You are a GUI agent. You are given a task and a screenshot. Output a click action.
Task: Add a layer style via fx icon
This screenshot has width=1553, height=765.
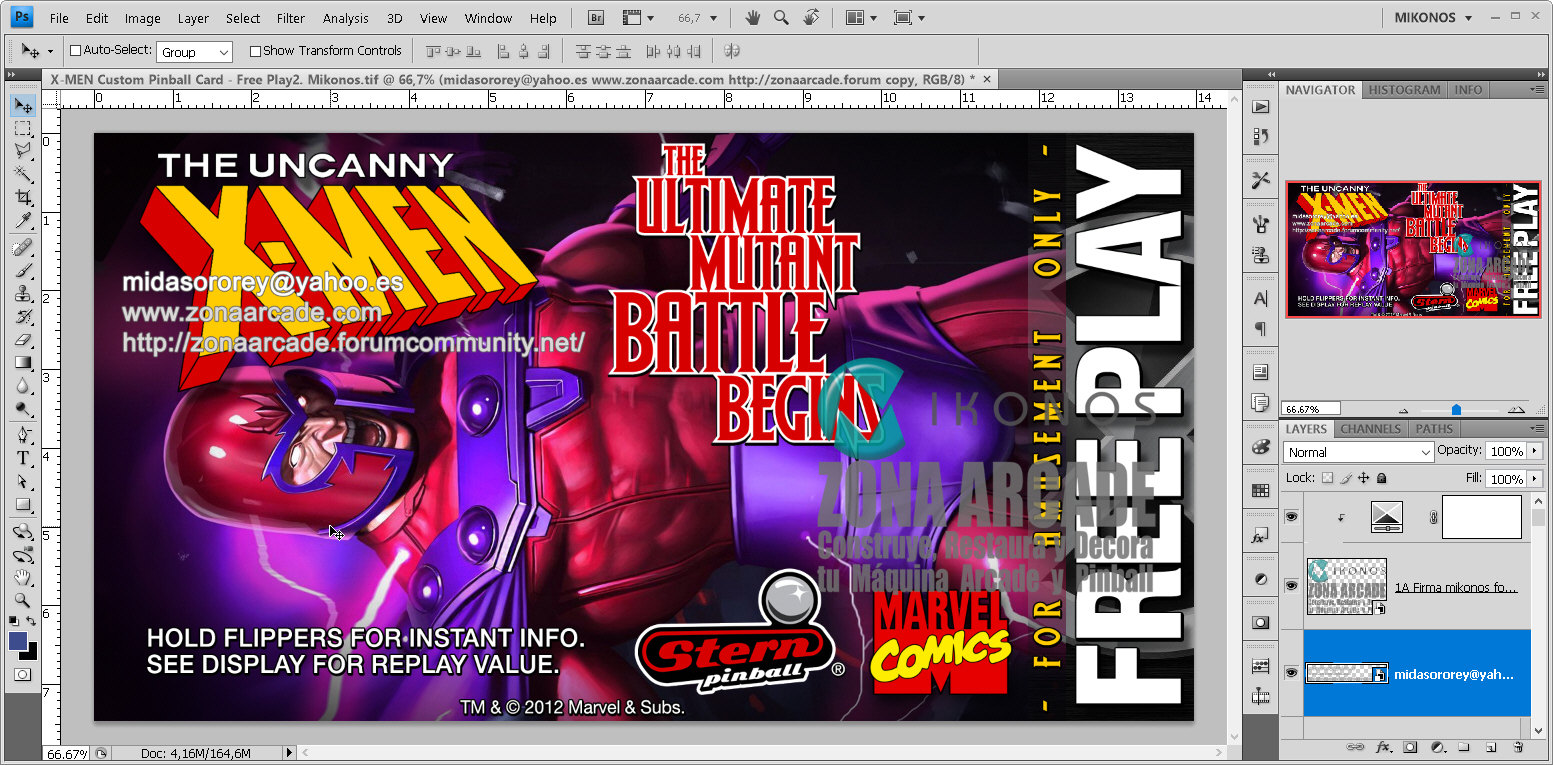tap(1384, 747)
